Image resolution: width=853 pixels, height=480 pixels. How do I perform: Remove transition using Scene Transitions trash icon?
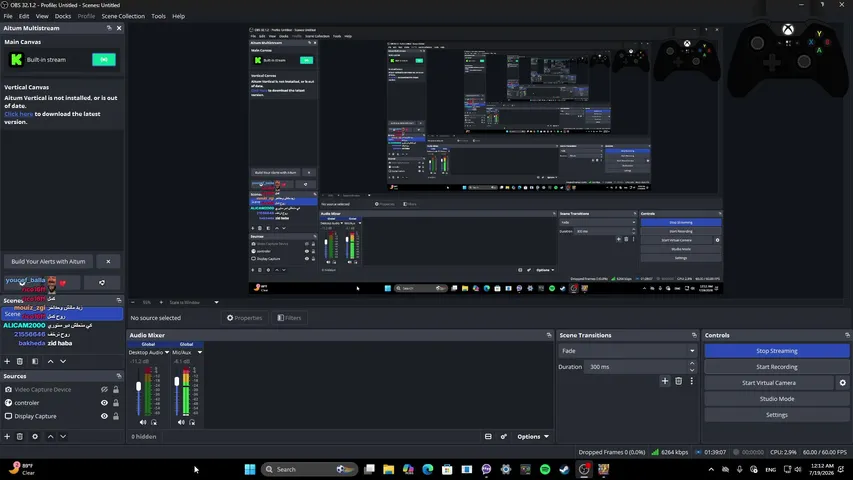tap(678, 381)
